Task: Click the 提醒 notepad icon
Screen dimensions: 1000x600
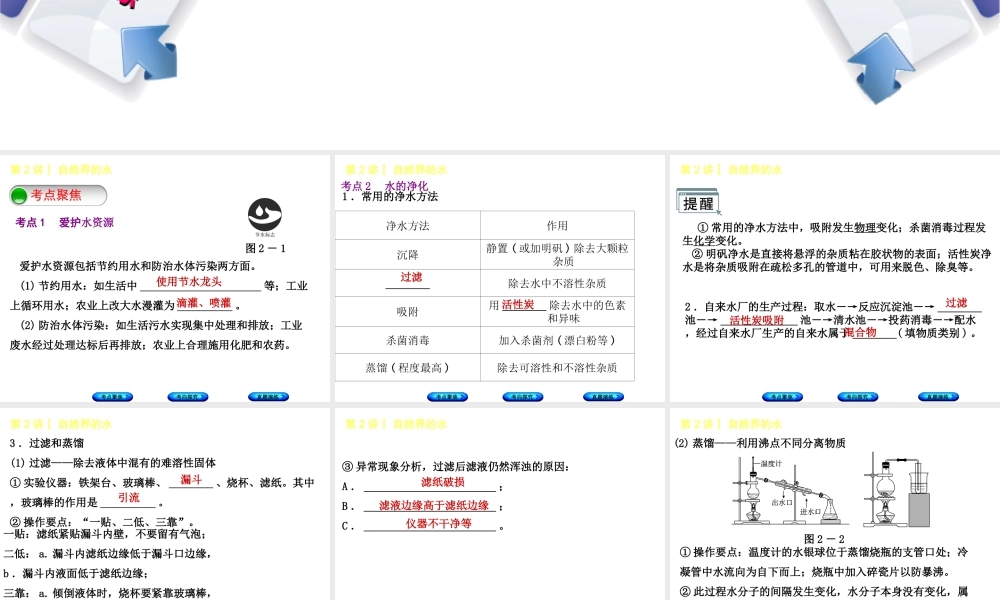Action: tap(698, 201)
